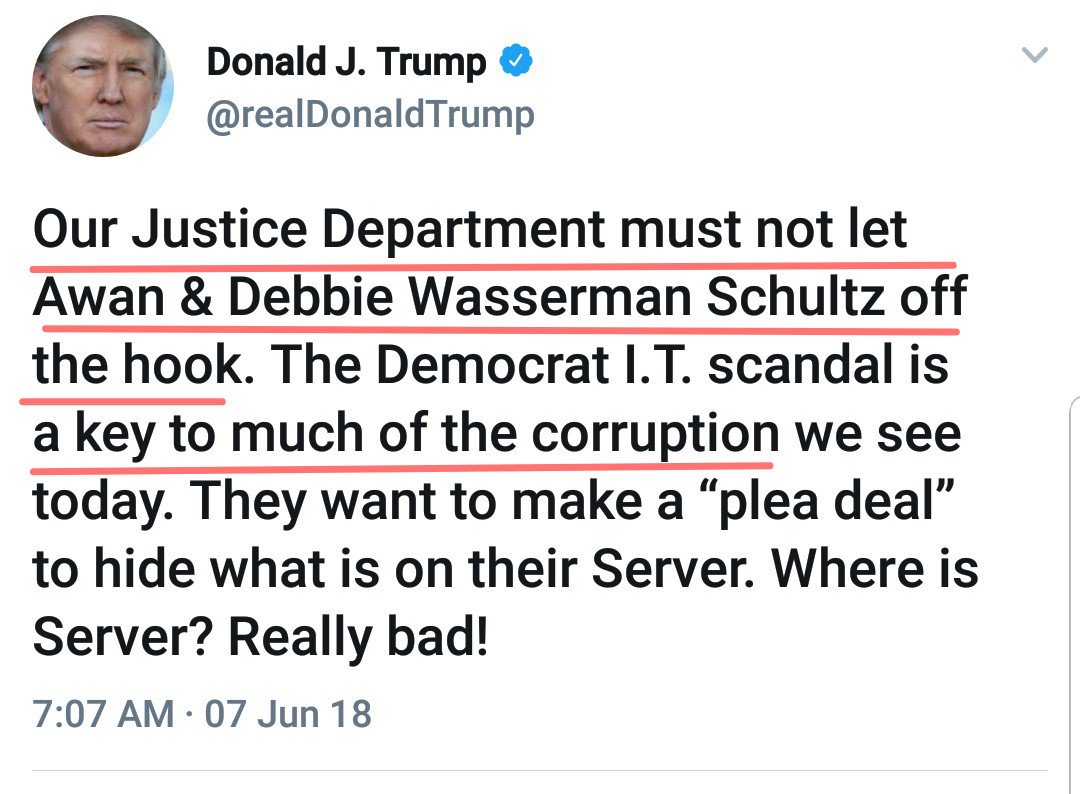Click the words "Justice Department" in tweet
This screenshot has height=794, width=1080.
click(x=370, y=230)
